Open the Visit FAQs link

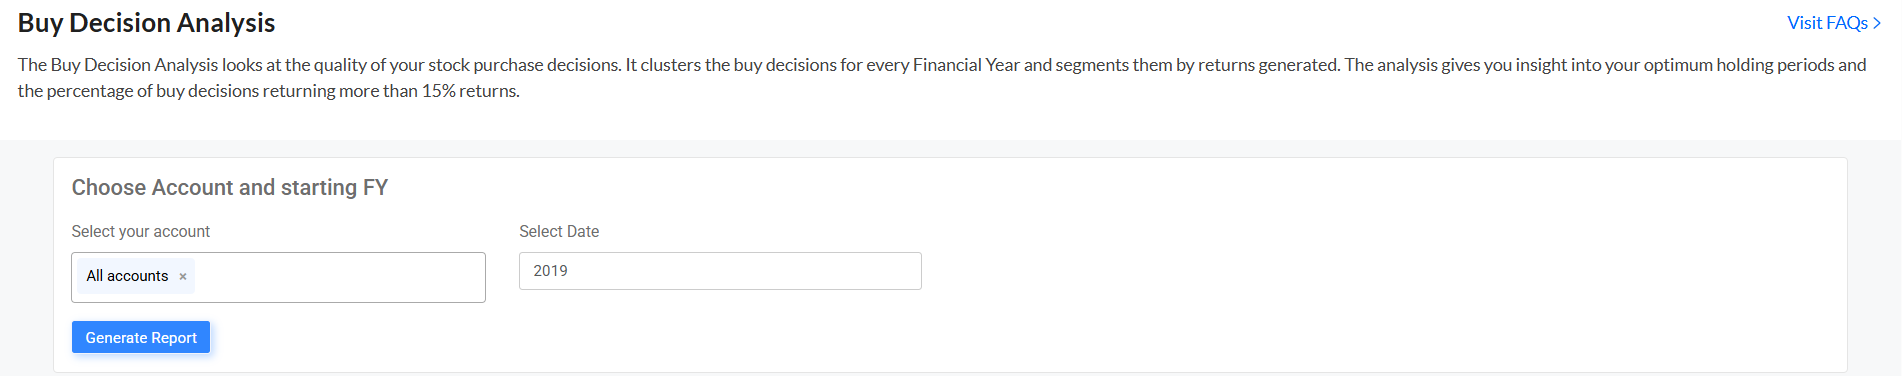tap(1834, 23)
